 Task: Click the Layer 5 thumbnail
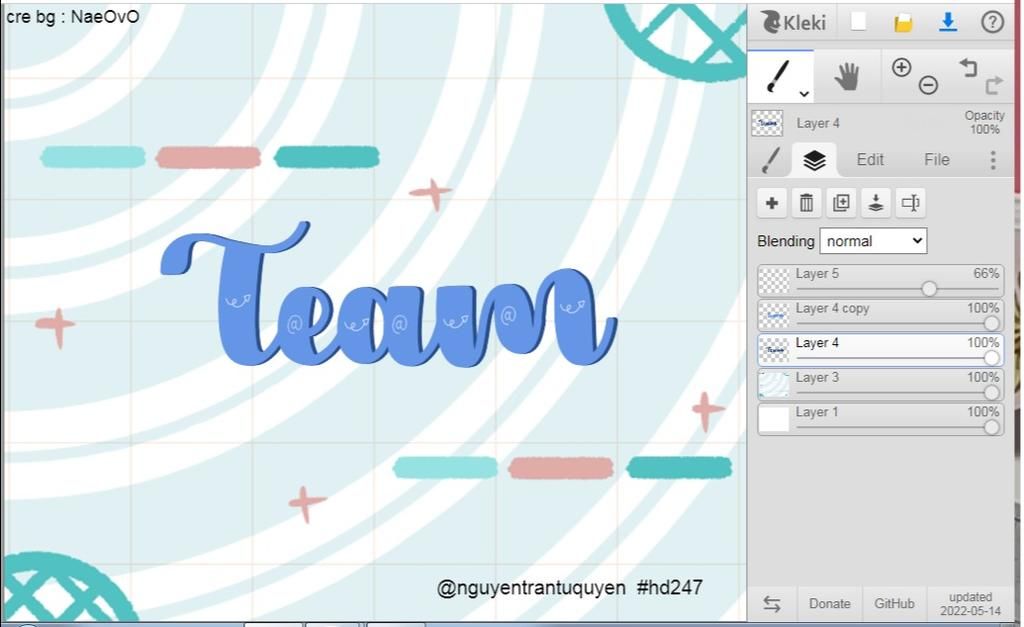click(775, 281)
